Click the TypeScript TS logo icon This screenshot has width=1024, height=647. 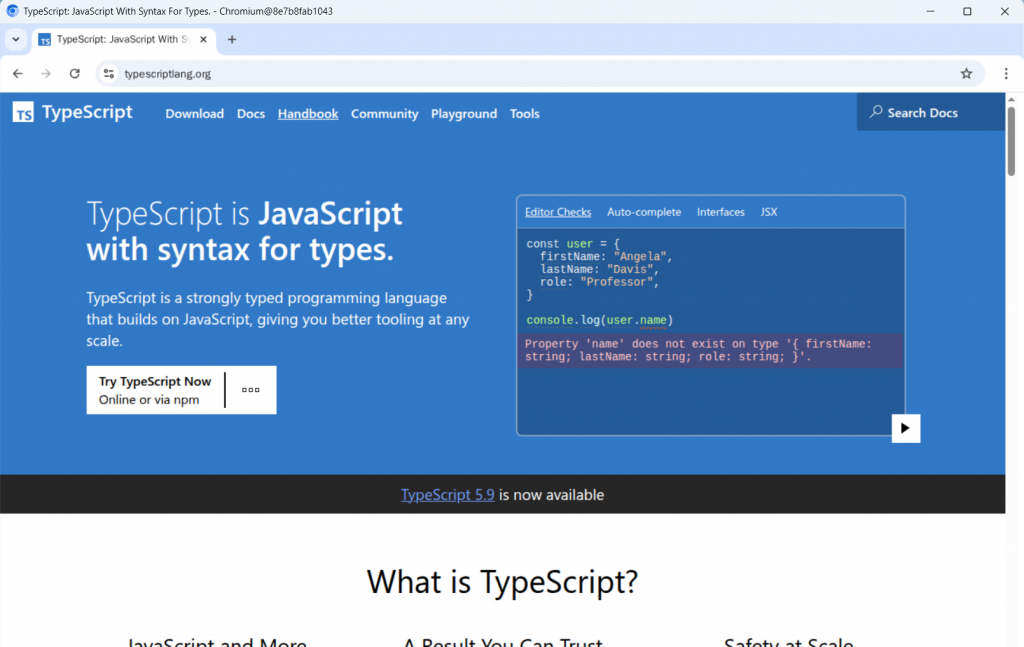tap(23, 112)
